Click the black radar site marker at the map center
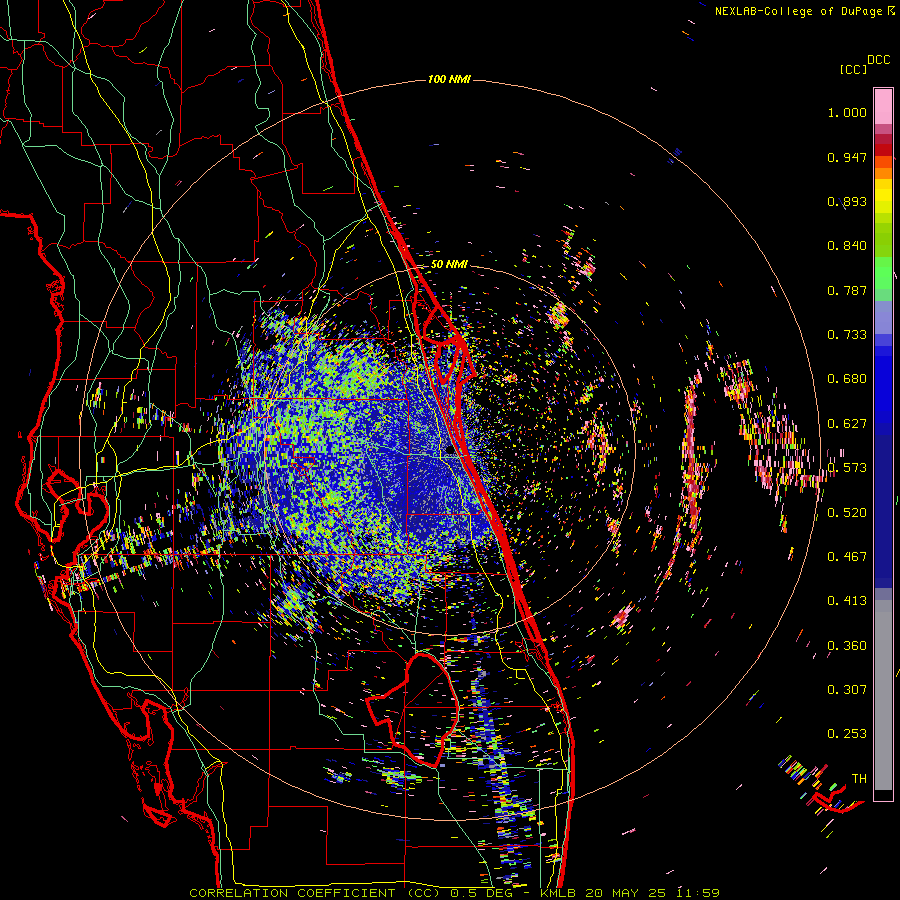This screenshot has height=900, width=900. pos(449,452)
